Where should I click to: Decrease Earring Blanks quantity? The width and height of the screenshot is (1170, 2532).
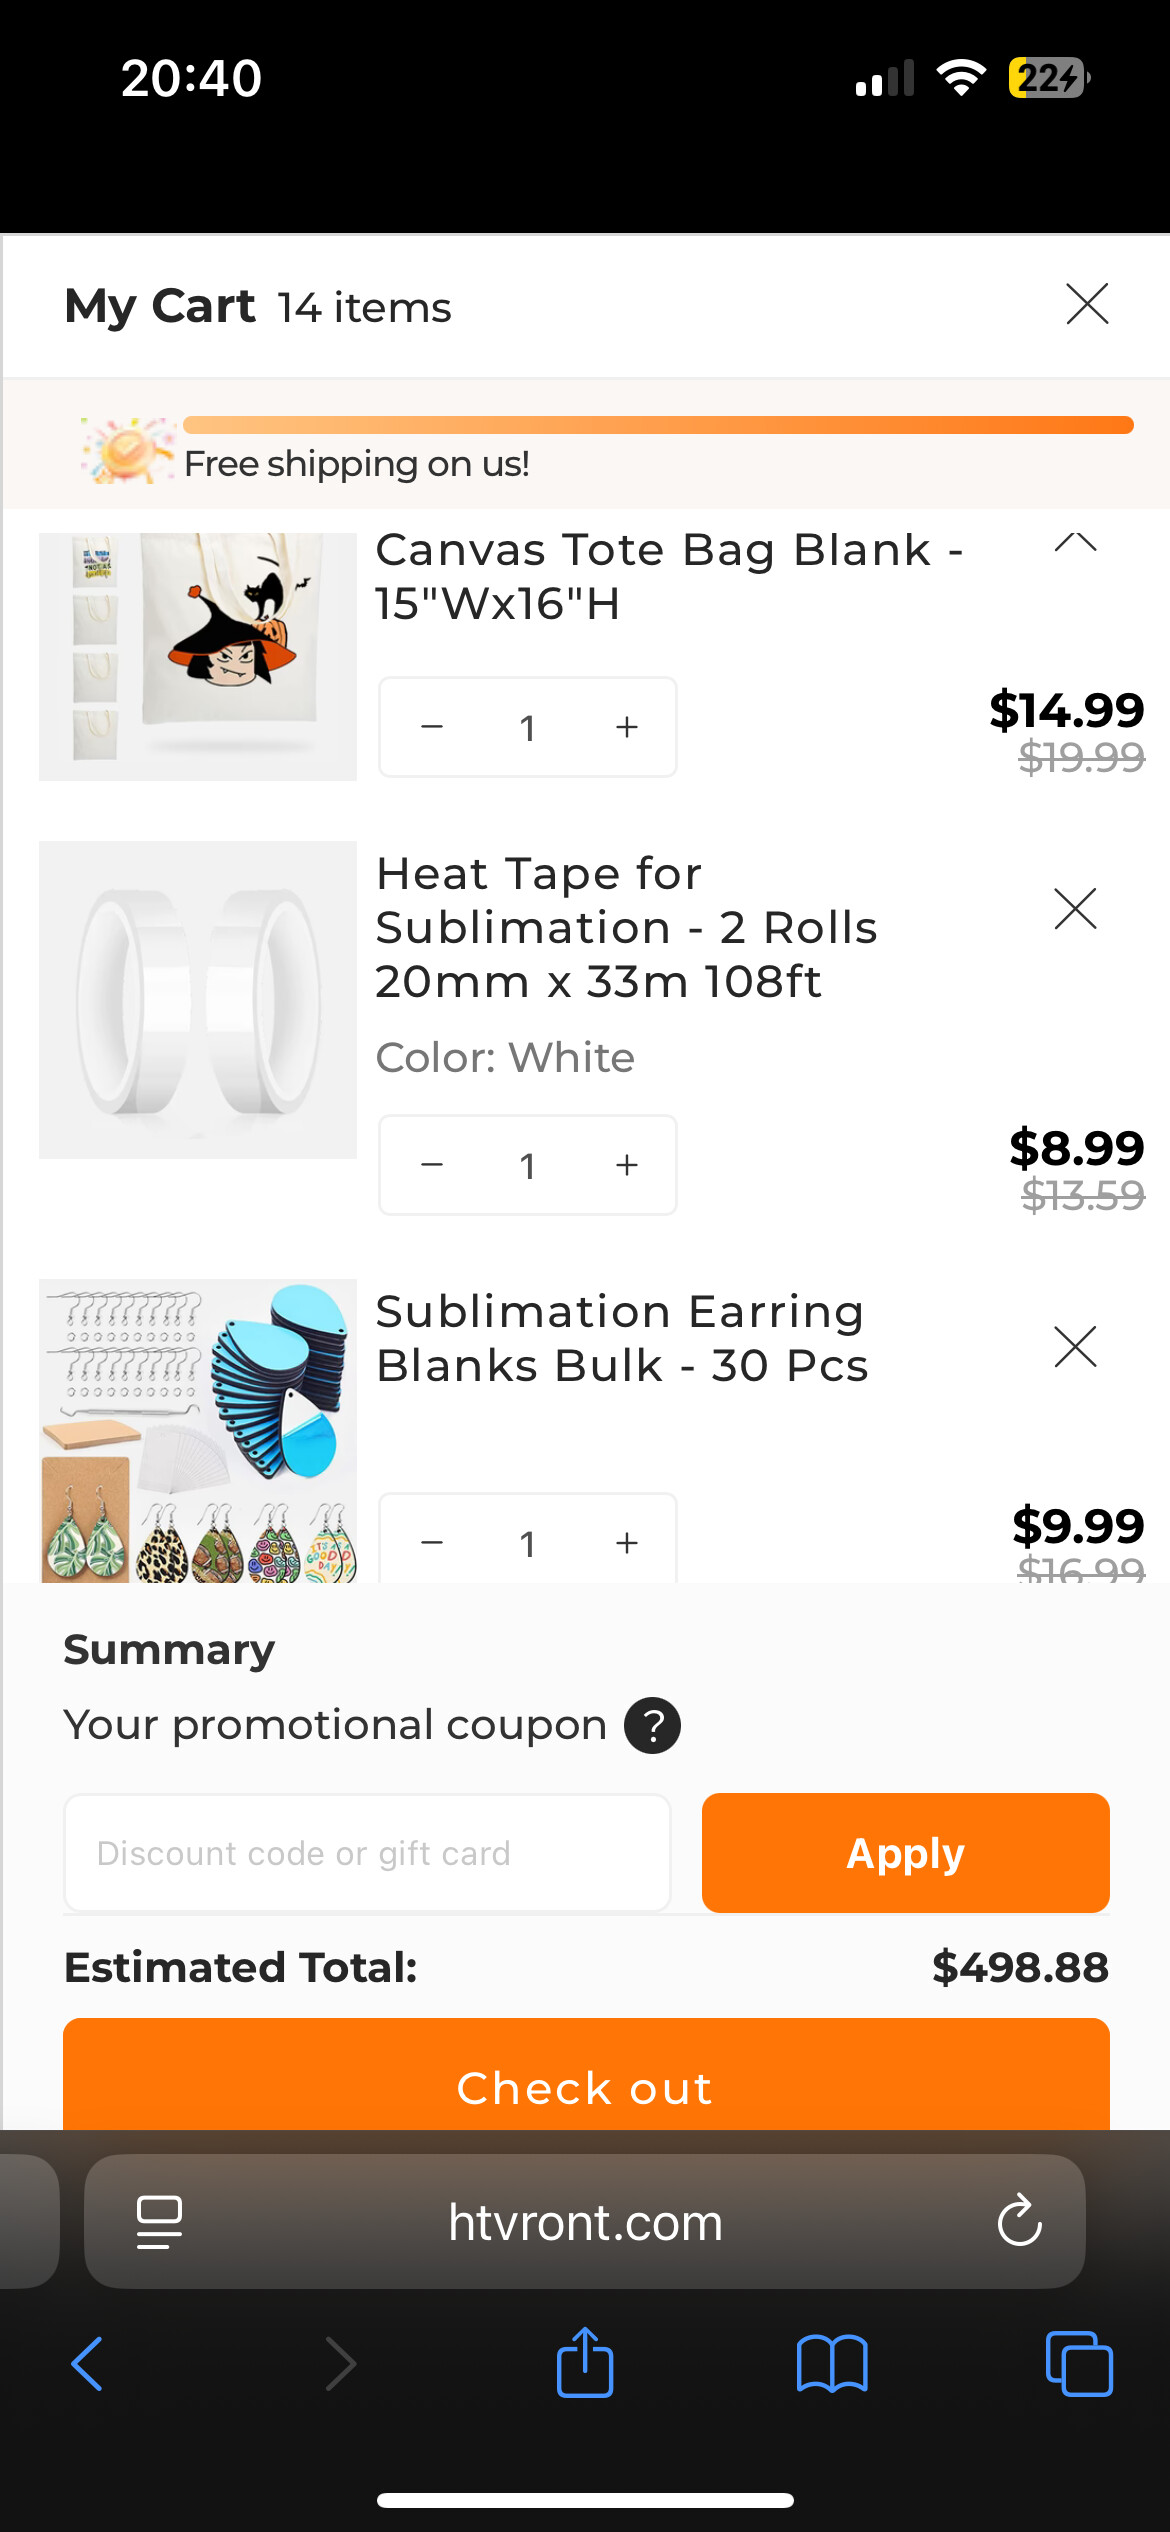tap(432, 1543)
